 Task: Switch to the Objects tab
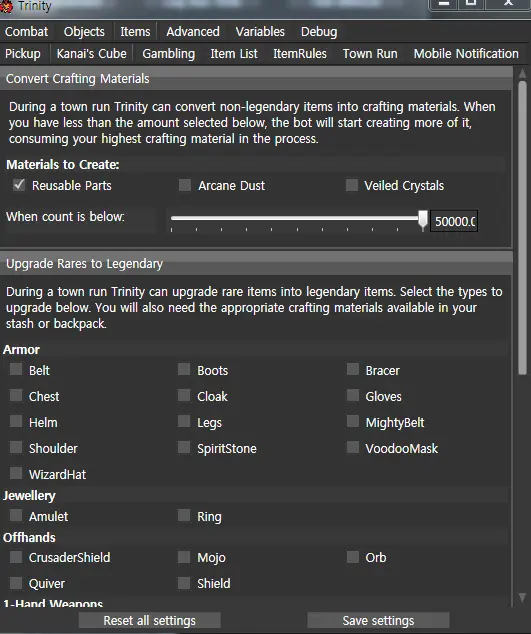84,32
